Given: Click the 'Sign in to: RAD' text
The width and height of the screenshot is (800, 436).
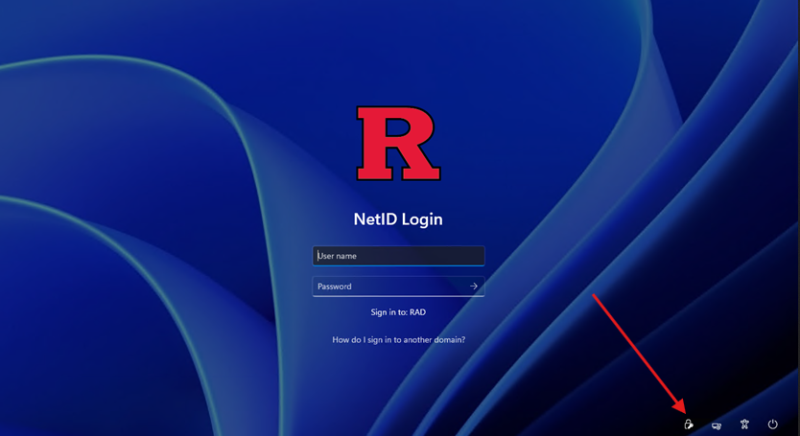Looking at the screenshot, I should 398,312.
